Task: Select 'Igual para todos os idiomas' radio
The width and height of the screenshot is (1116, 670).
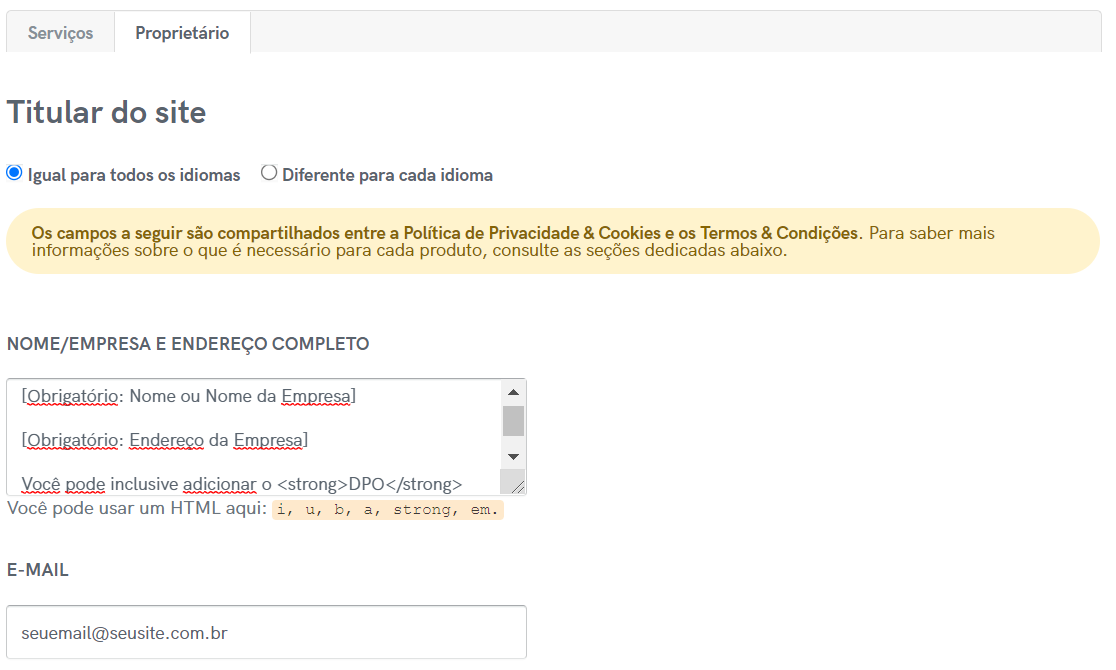Action: pyautogui.click(x=14, y=173)
